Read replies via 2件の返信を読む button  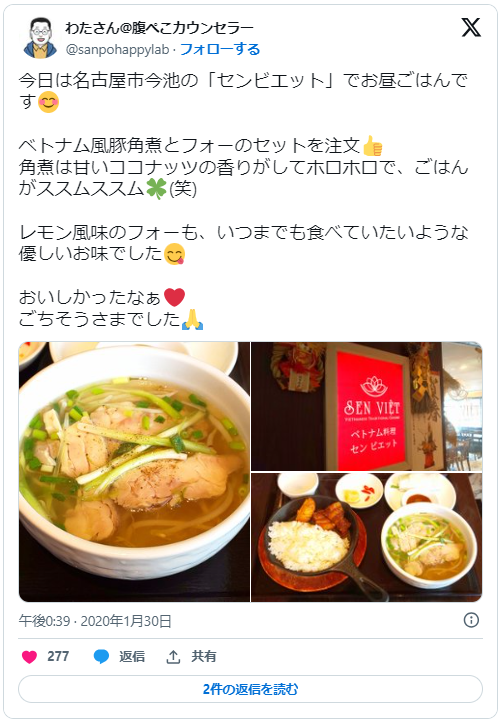(250, 689)
